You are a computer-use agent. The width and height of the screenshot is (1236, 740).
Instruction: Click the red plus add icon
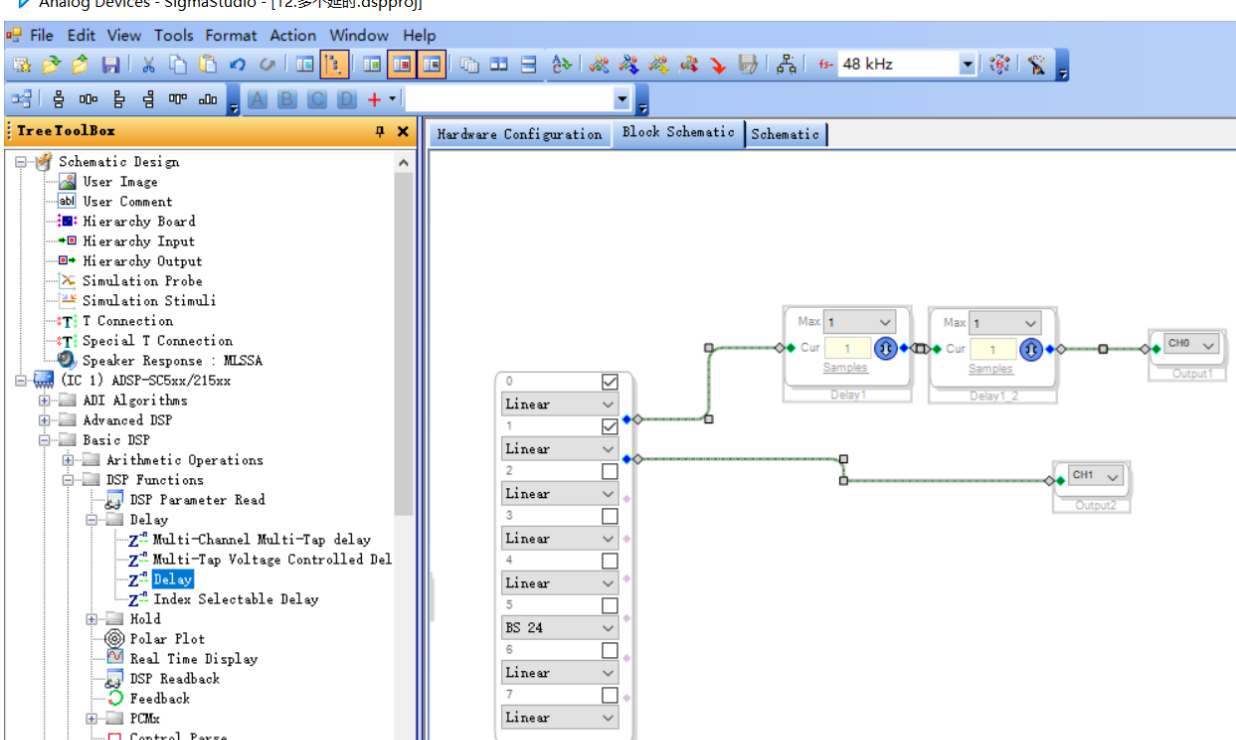375,99
